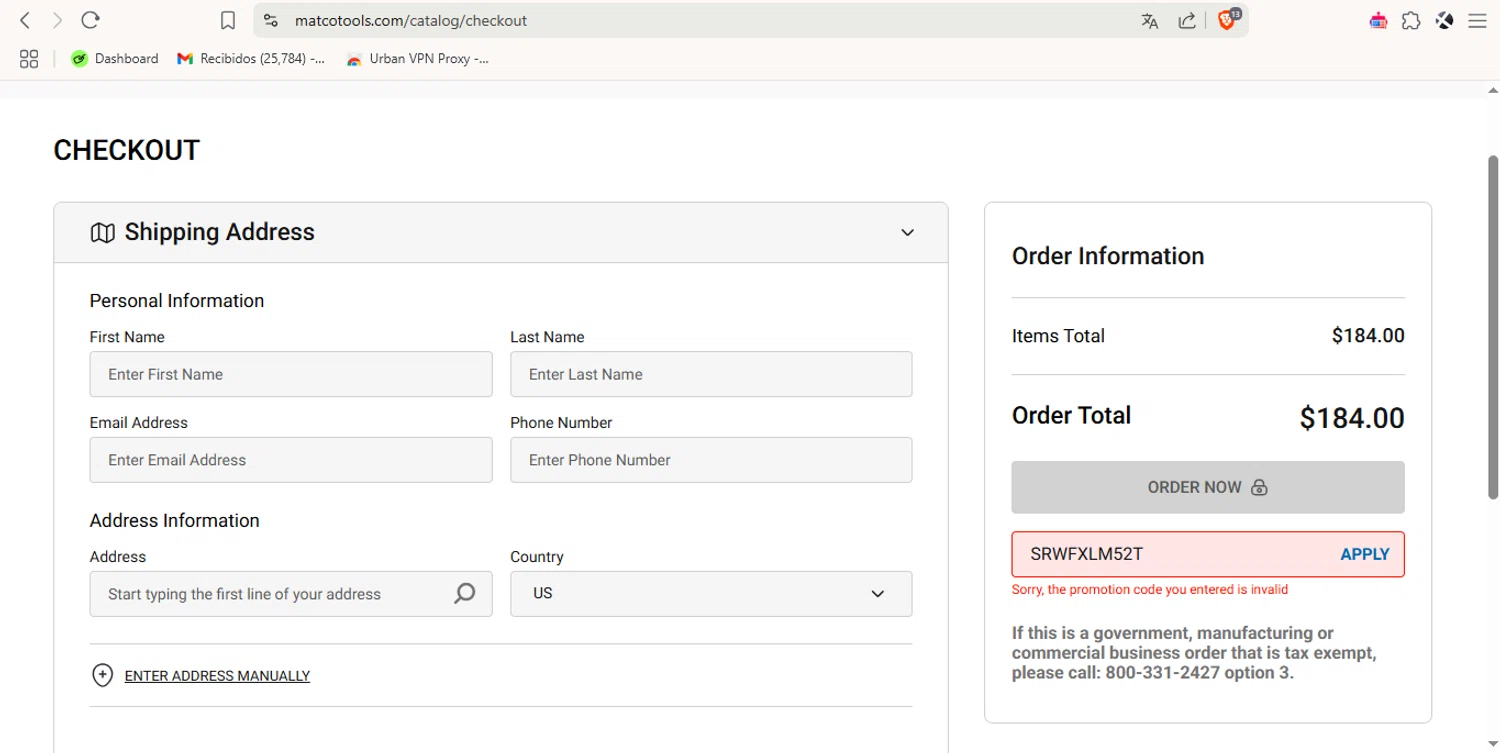1500x753 pixels.
Task: Click the page vertical scrollbar
Action: coord(1493,328)
